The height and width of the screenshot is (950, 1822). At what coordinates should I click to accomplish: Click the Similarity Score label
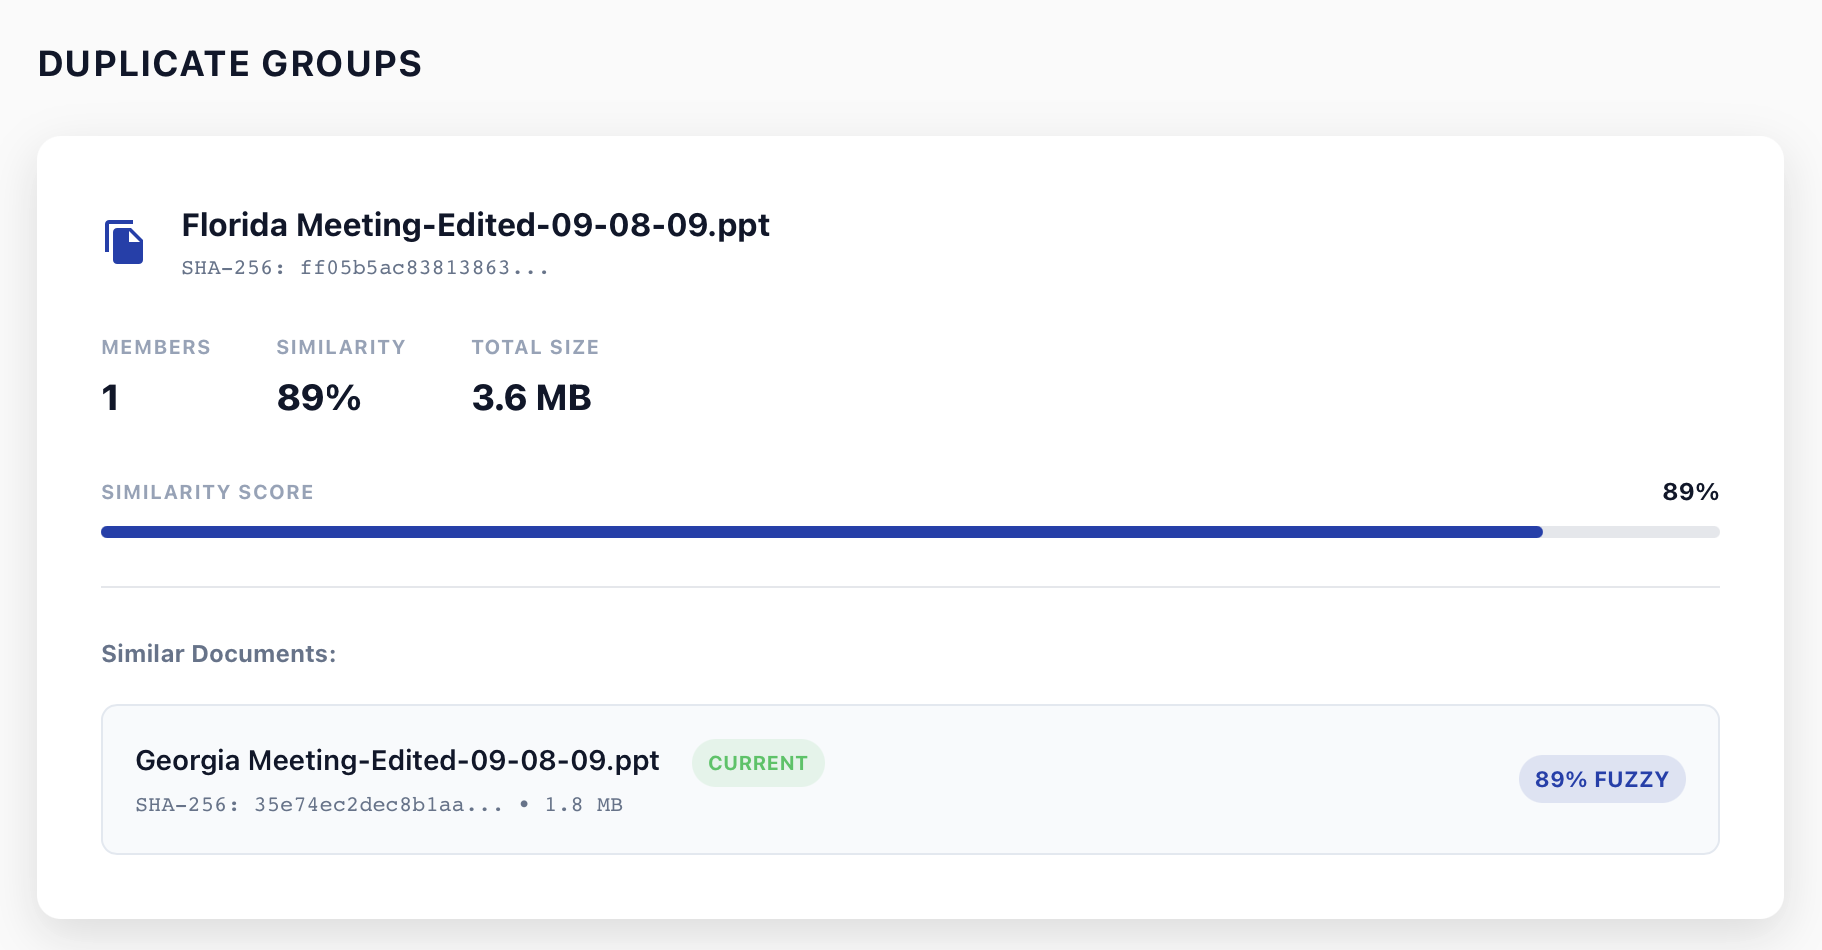207,492
